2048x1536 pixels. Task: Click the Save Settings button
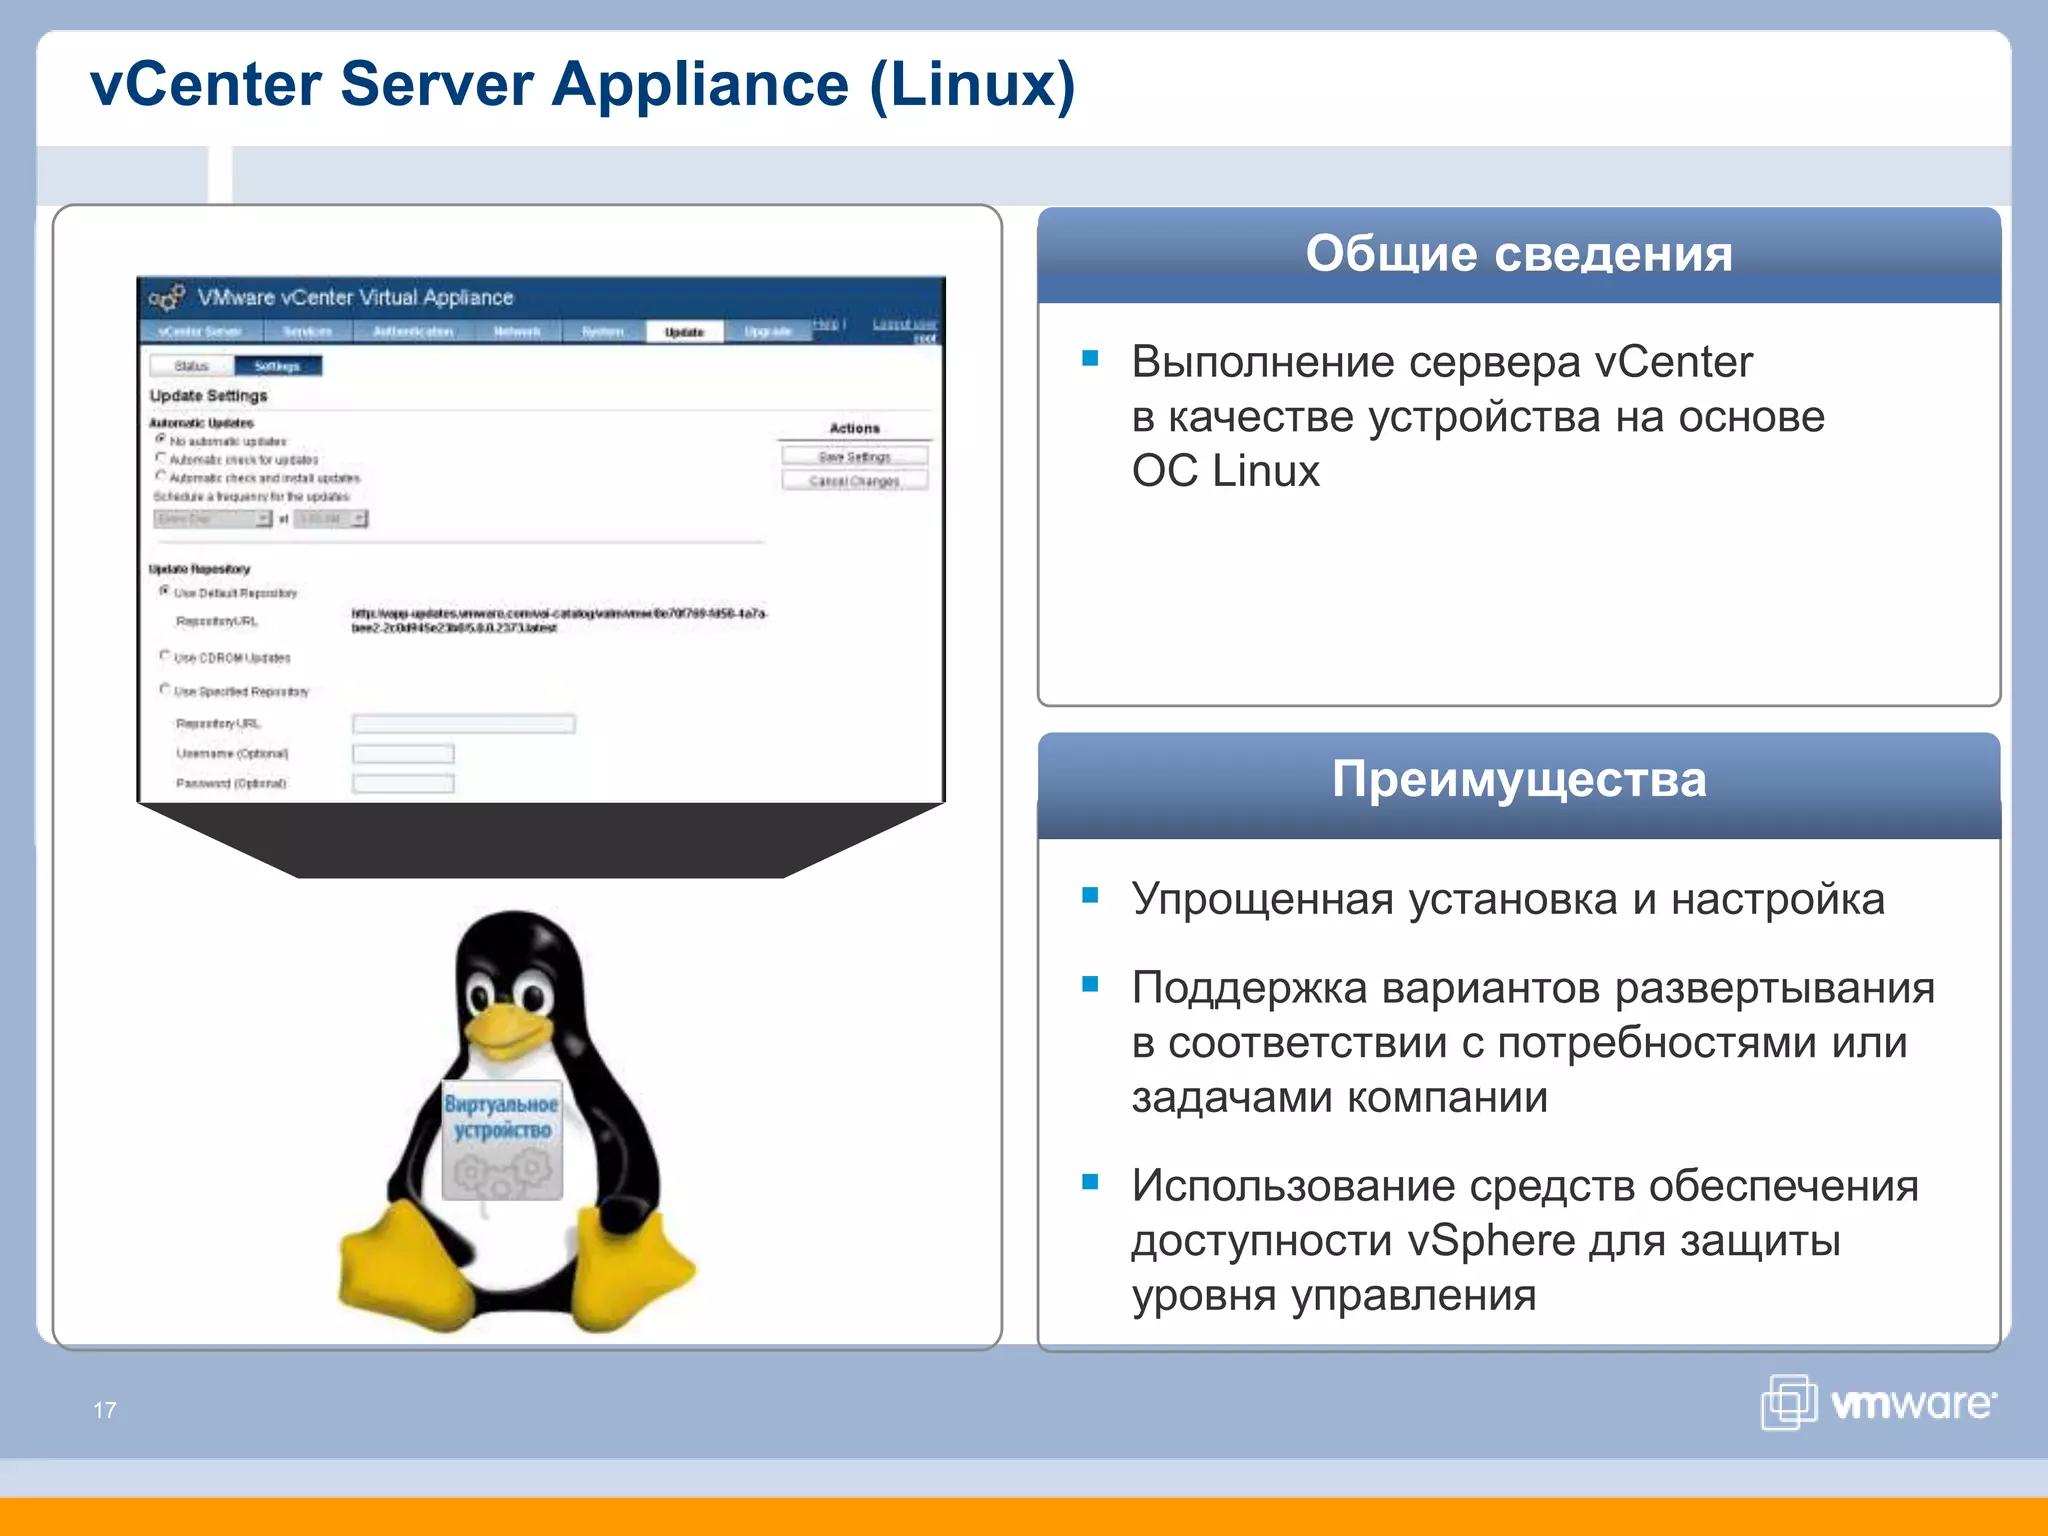(854, 456)
